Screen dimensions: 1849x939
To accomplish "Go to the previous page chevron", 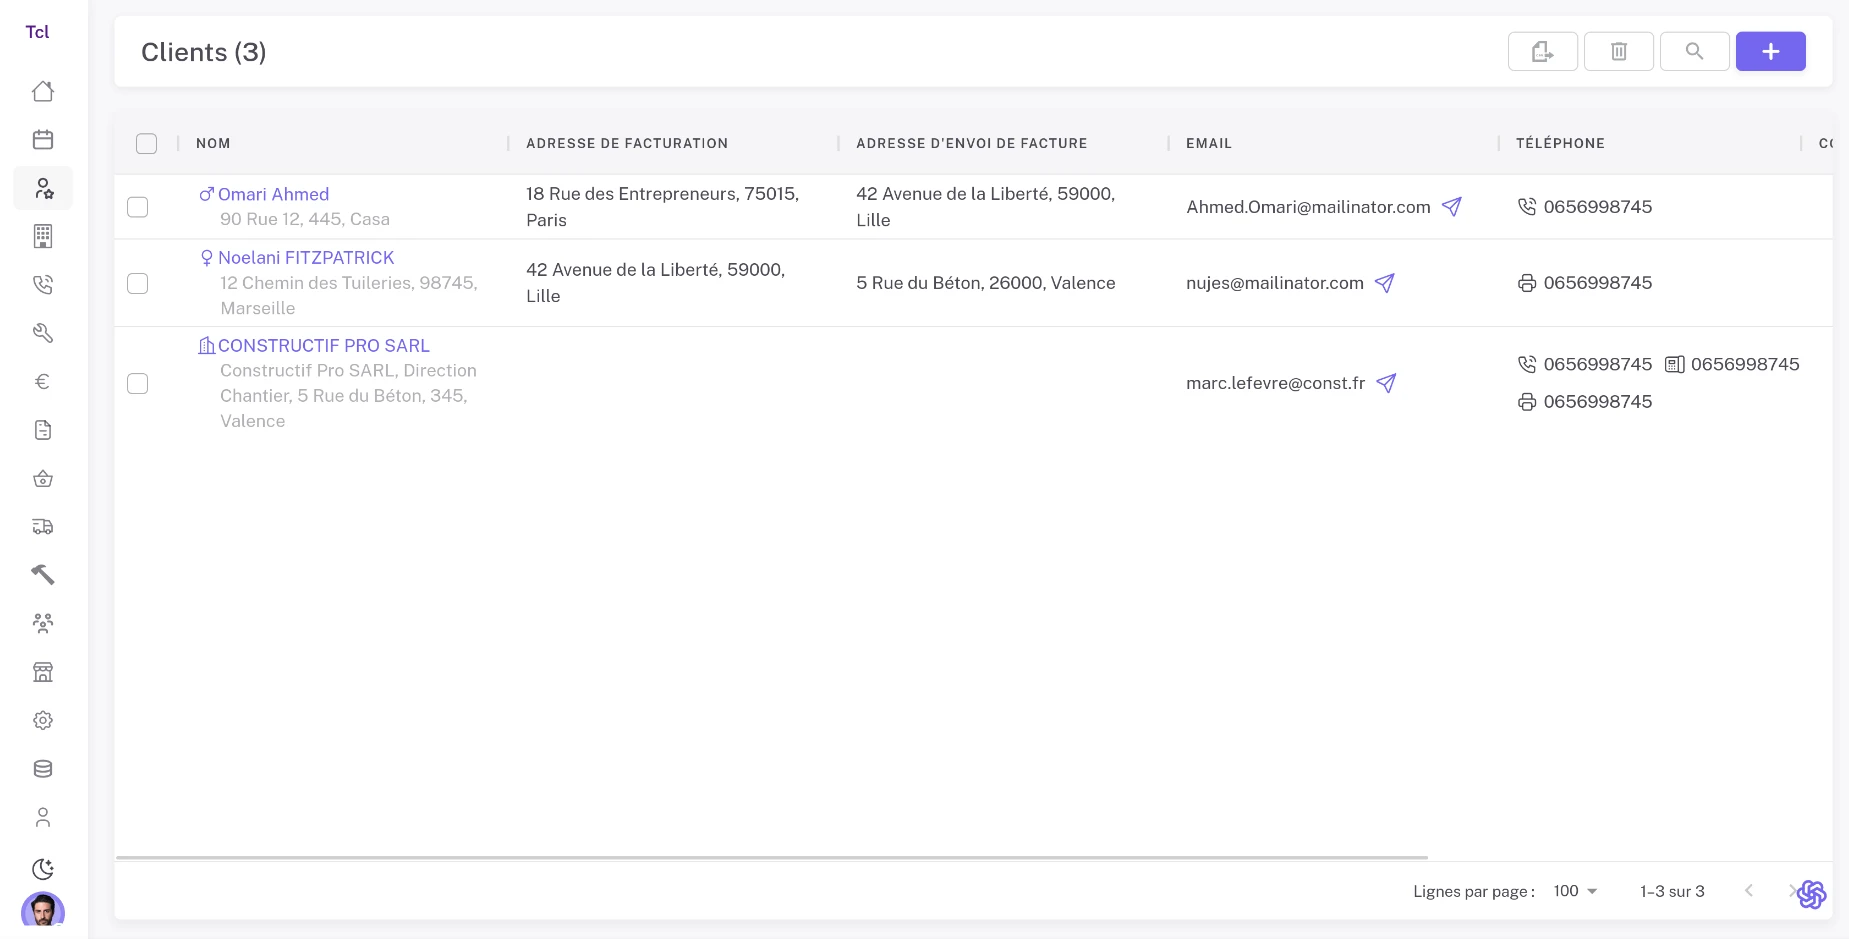I will 1748,891.
